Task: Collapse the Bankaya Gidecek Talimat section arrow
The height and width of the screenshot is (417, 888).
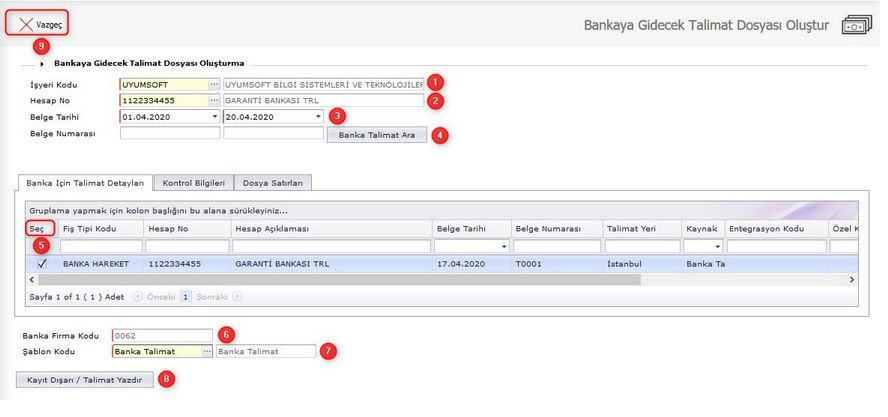Action: (x=42, y=63)
